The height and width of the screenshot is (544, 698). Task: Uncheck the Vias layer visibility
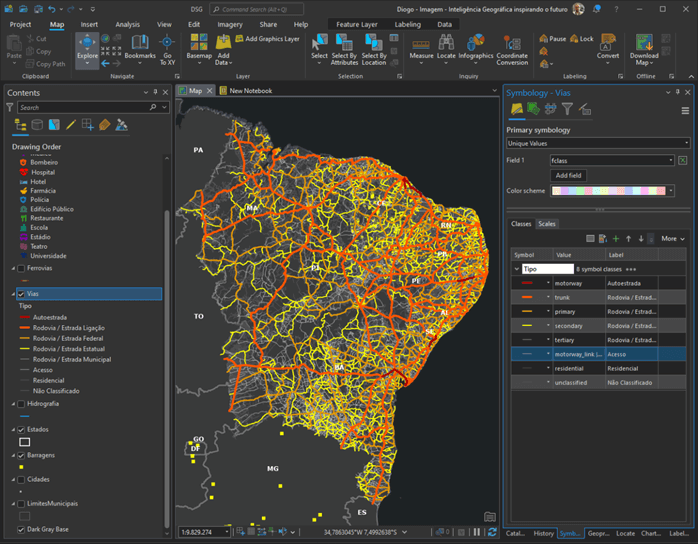tap(21, 294)
